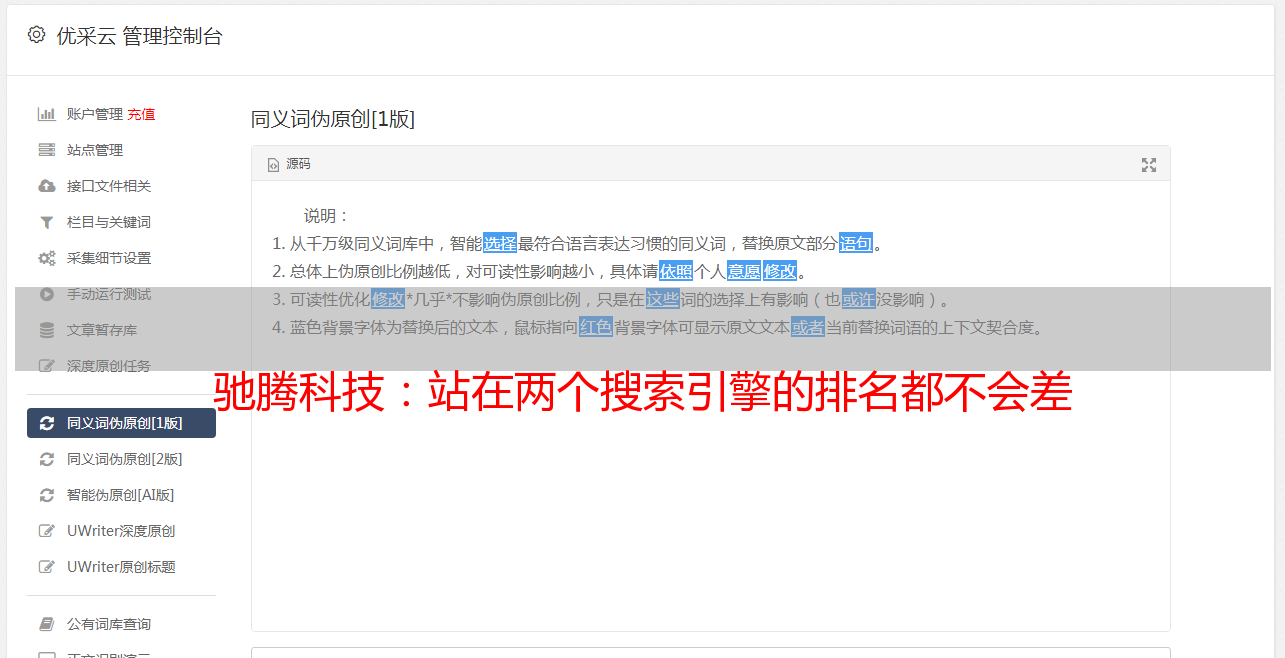1285x658 pixels.
Task: Click the gear icon beside 优采云 管理控制台
Action: (x=37, y=35)
